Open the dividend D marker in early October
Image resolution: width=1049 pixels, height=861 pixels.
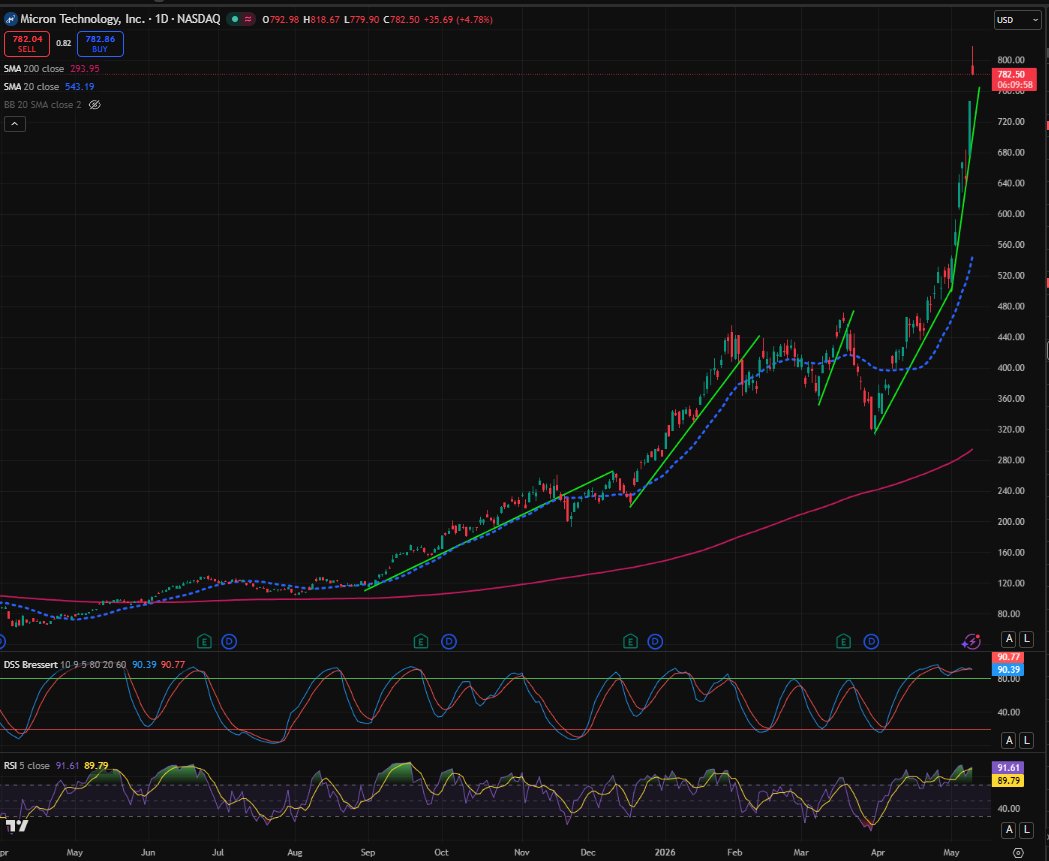[448, 642]
